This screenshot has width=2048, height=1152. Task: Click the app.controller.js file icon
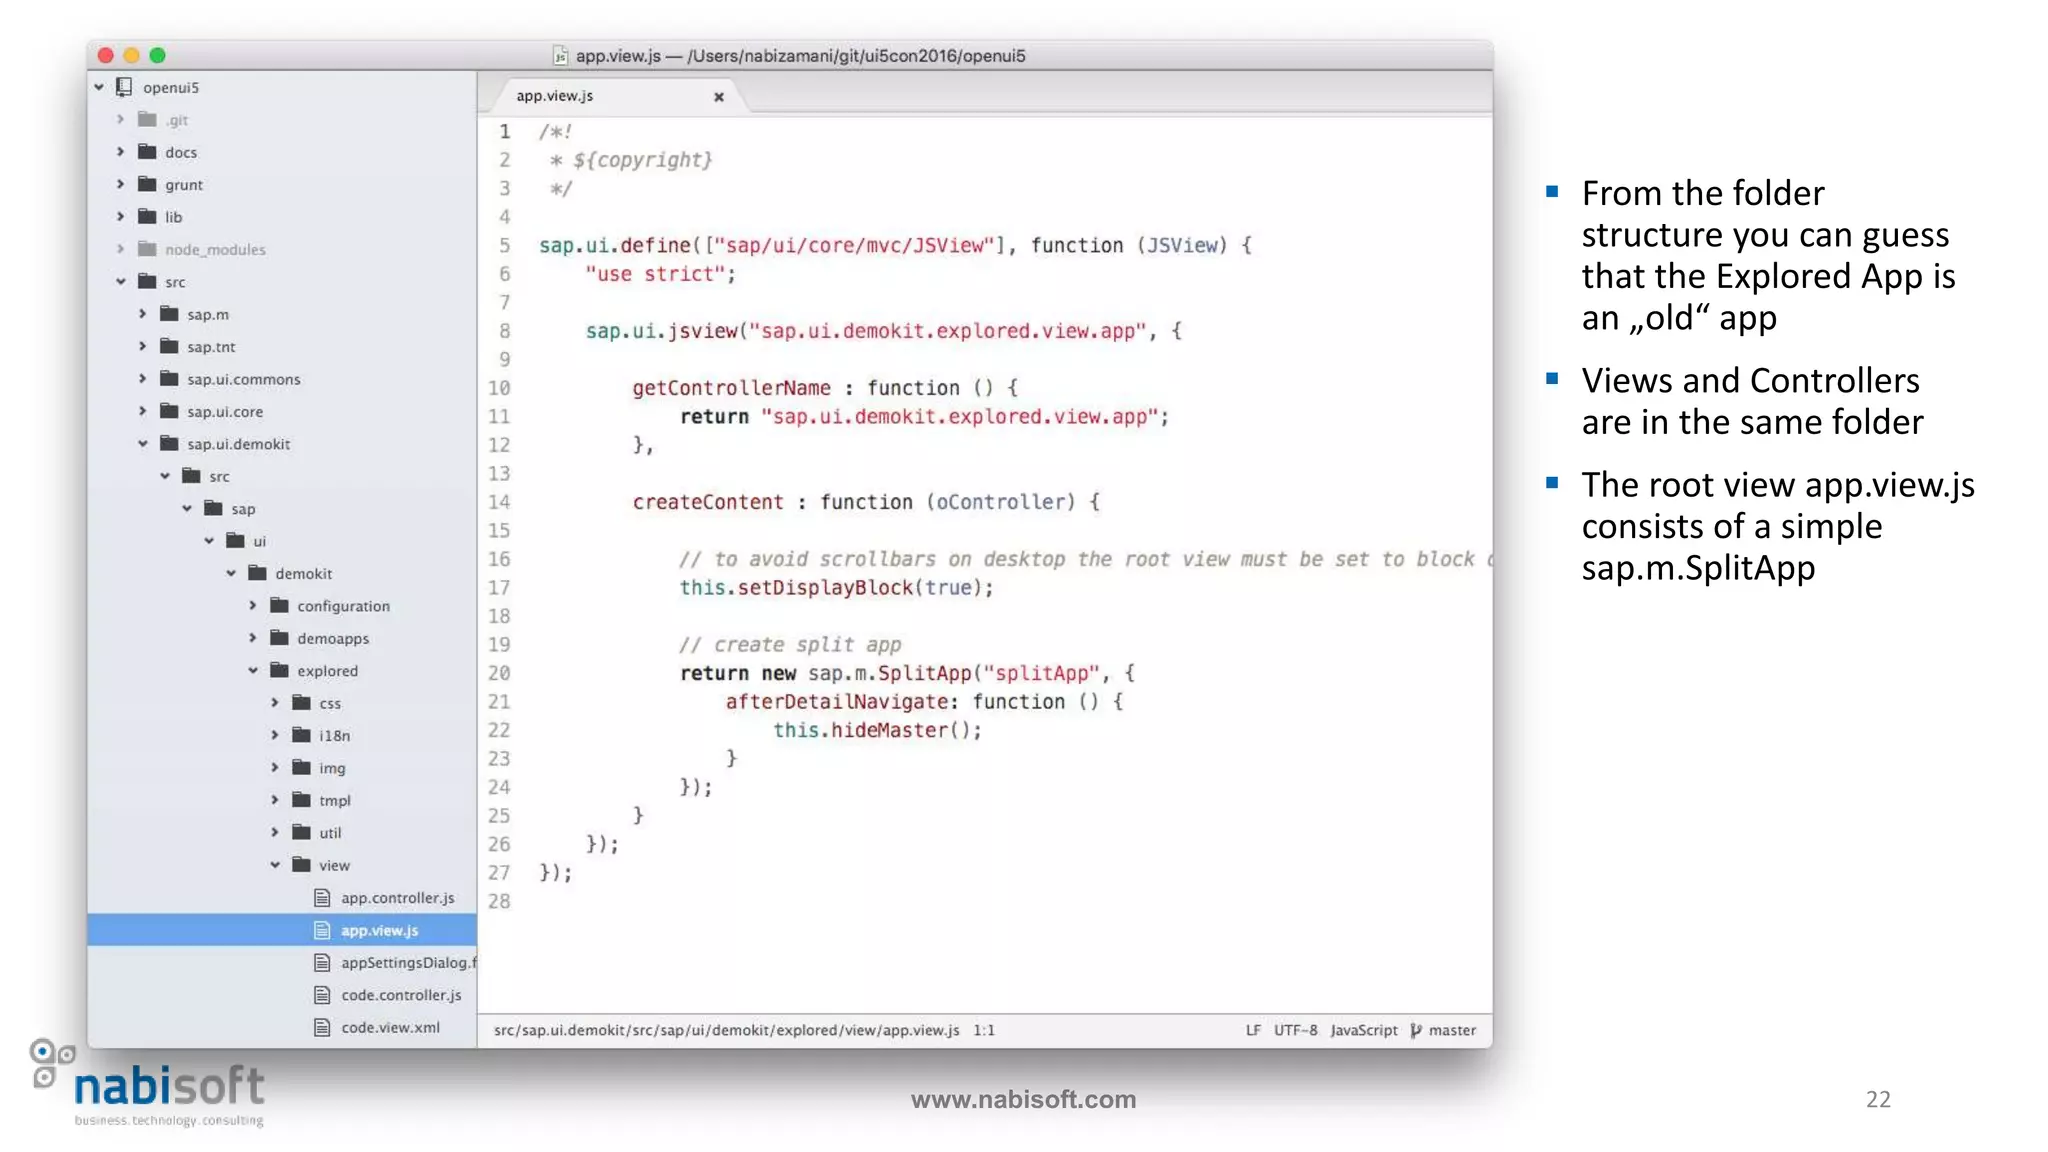pyautogui.click(x=322, y=898)
